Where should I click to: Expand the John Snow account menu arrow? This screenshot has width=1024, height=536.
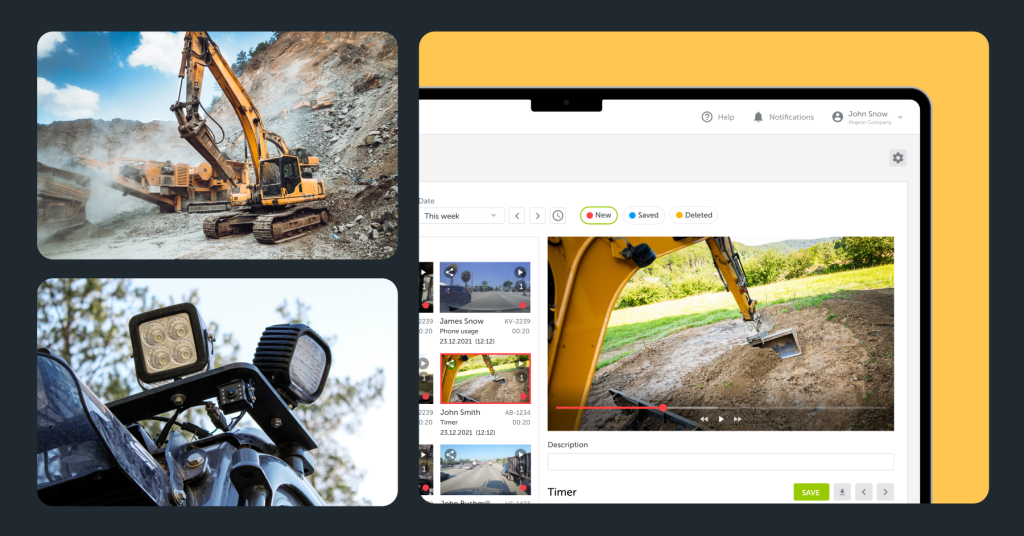pos(900,118)
